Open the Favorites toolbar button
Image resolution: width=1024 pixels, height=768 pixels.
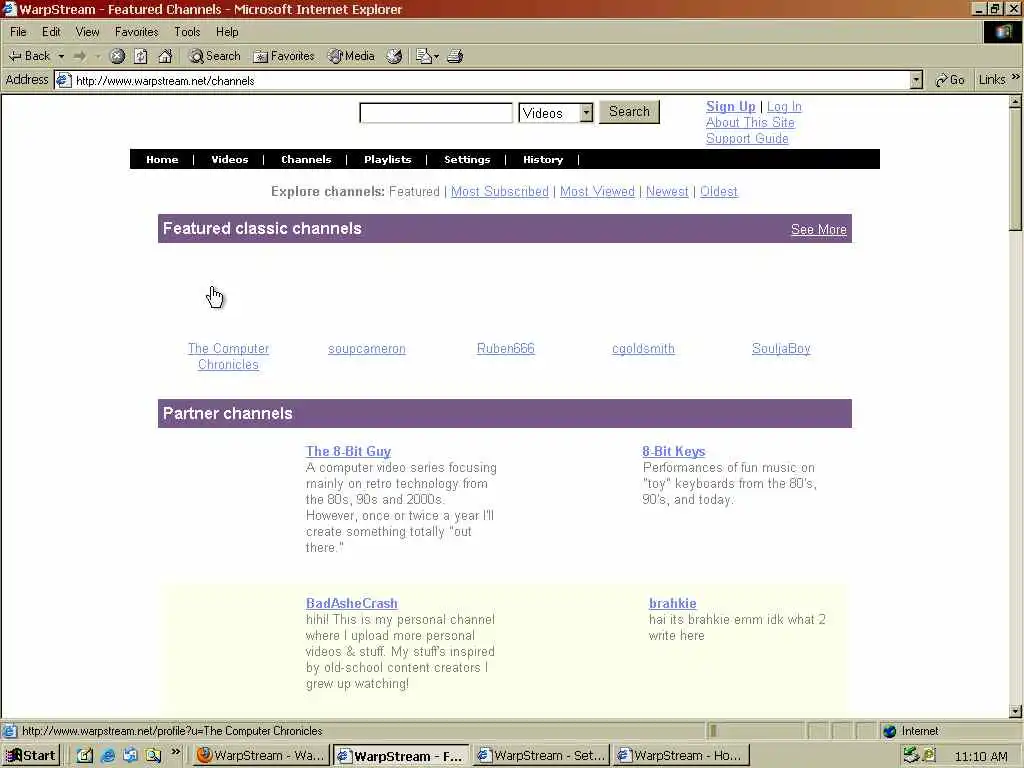coord(283,56)
